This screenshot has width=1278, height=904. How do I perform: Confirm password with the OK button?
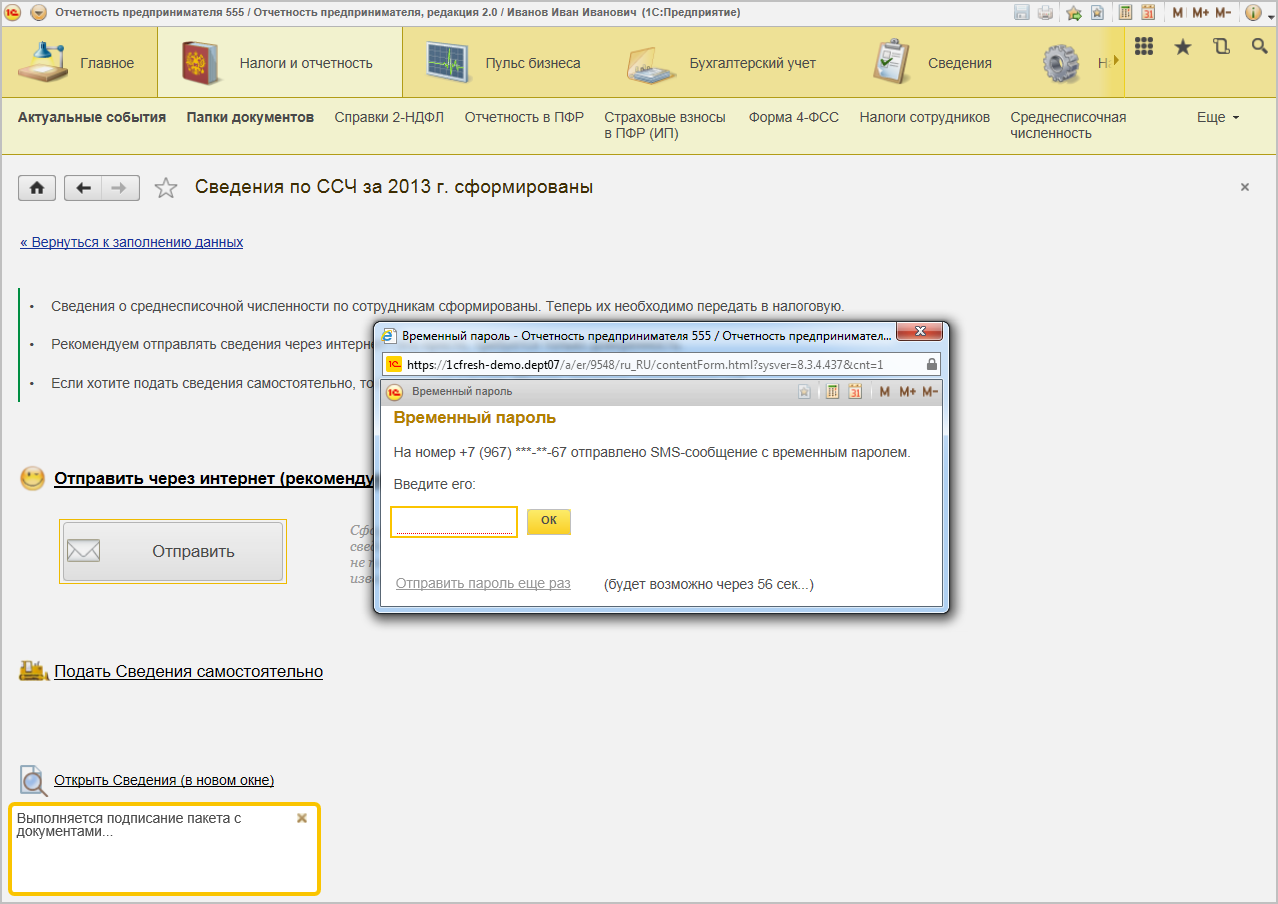tap(548, 521)
